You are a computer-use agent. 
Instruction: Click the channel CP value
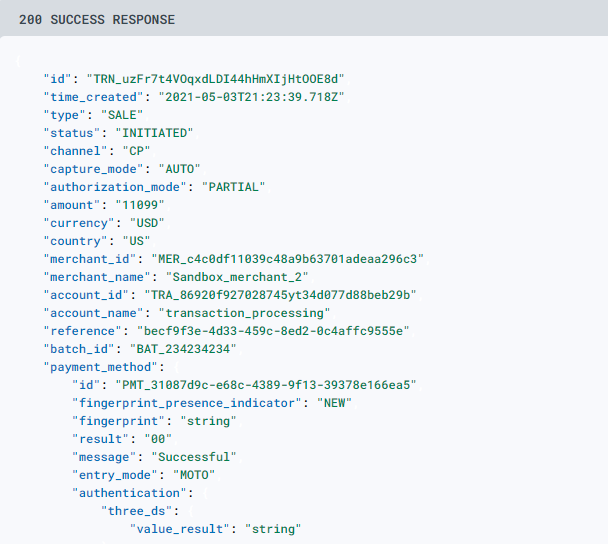[136, 151]
